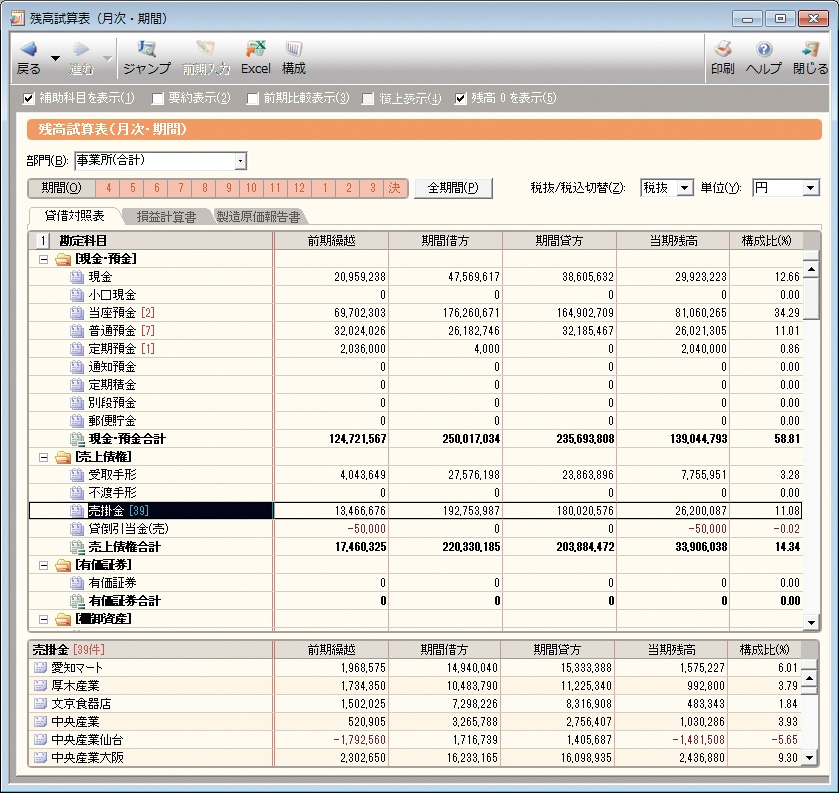The image size is (839, 793).
Task: Click the 文京食器店 sub-account icon
Action: coord(40,704)
